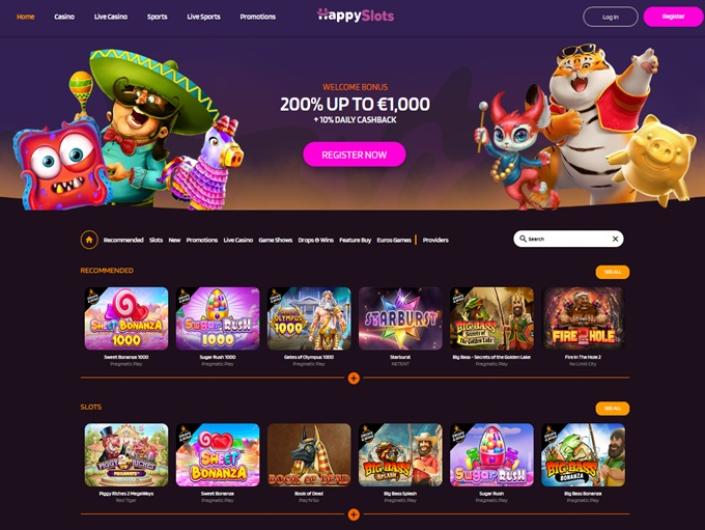The height and width of the screenshot is (530, 705).
Task: Open Fire in the Hole 2 game
Action: coord(583,318)
